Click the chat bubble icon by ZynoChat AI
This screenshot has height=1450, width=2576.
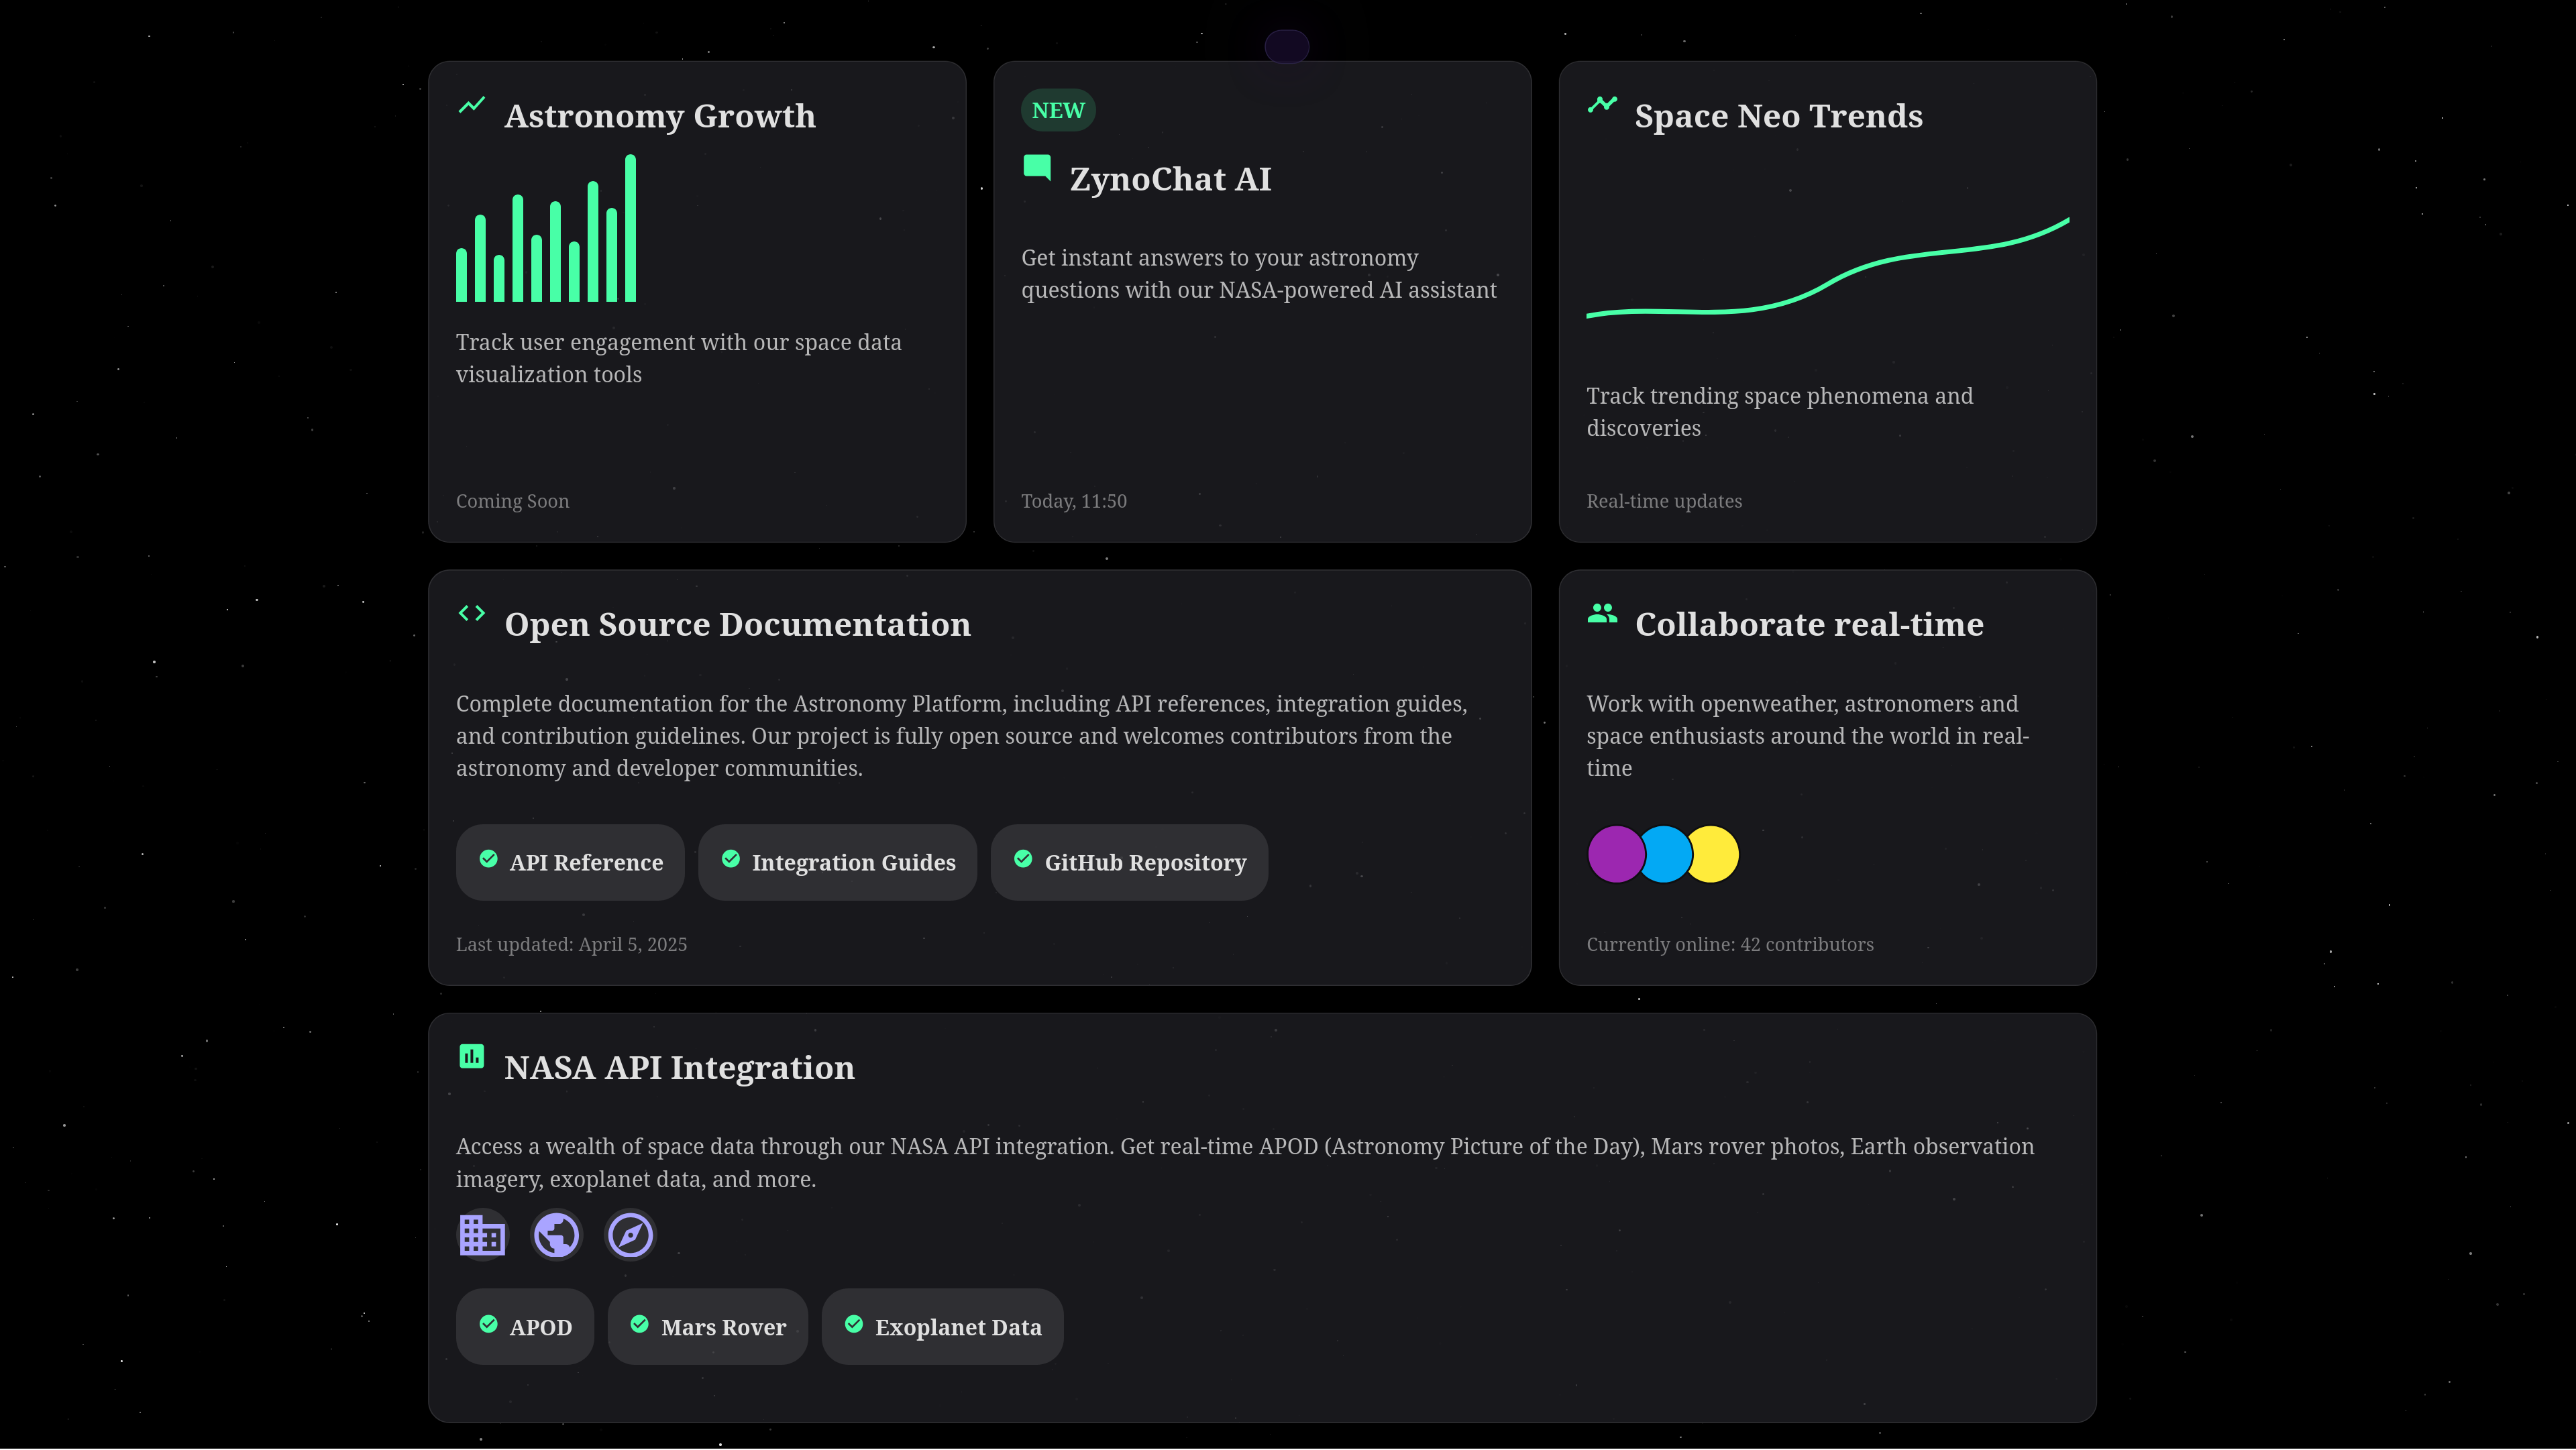point(1037,167)
